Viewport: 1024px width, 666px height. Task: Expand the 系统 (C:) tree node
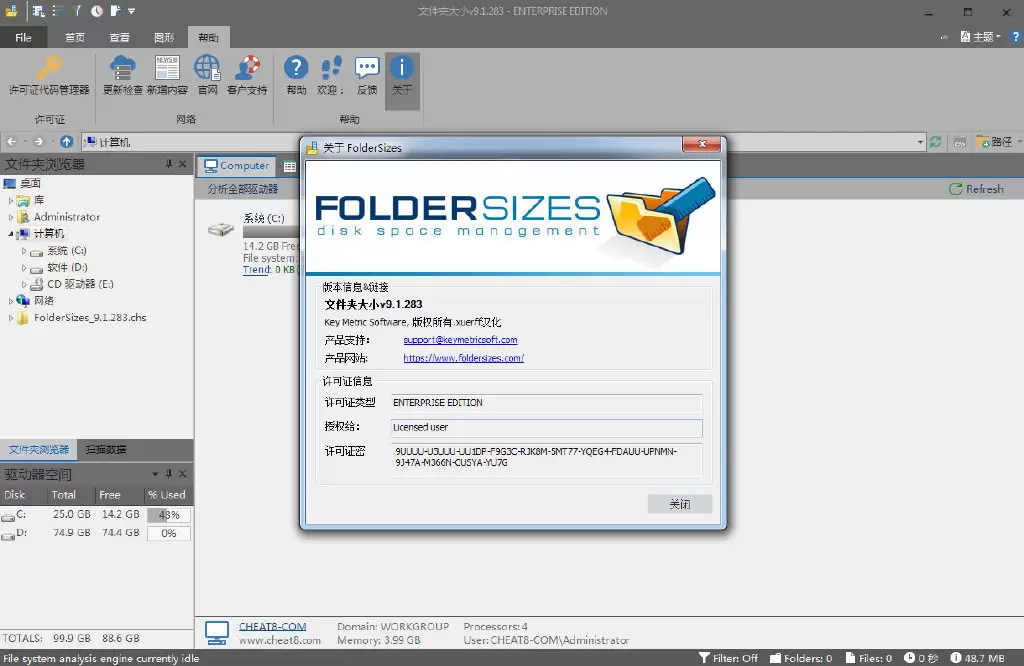point(24,251)
